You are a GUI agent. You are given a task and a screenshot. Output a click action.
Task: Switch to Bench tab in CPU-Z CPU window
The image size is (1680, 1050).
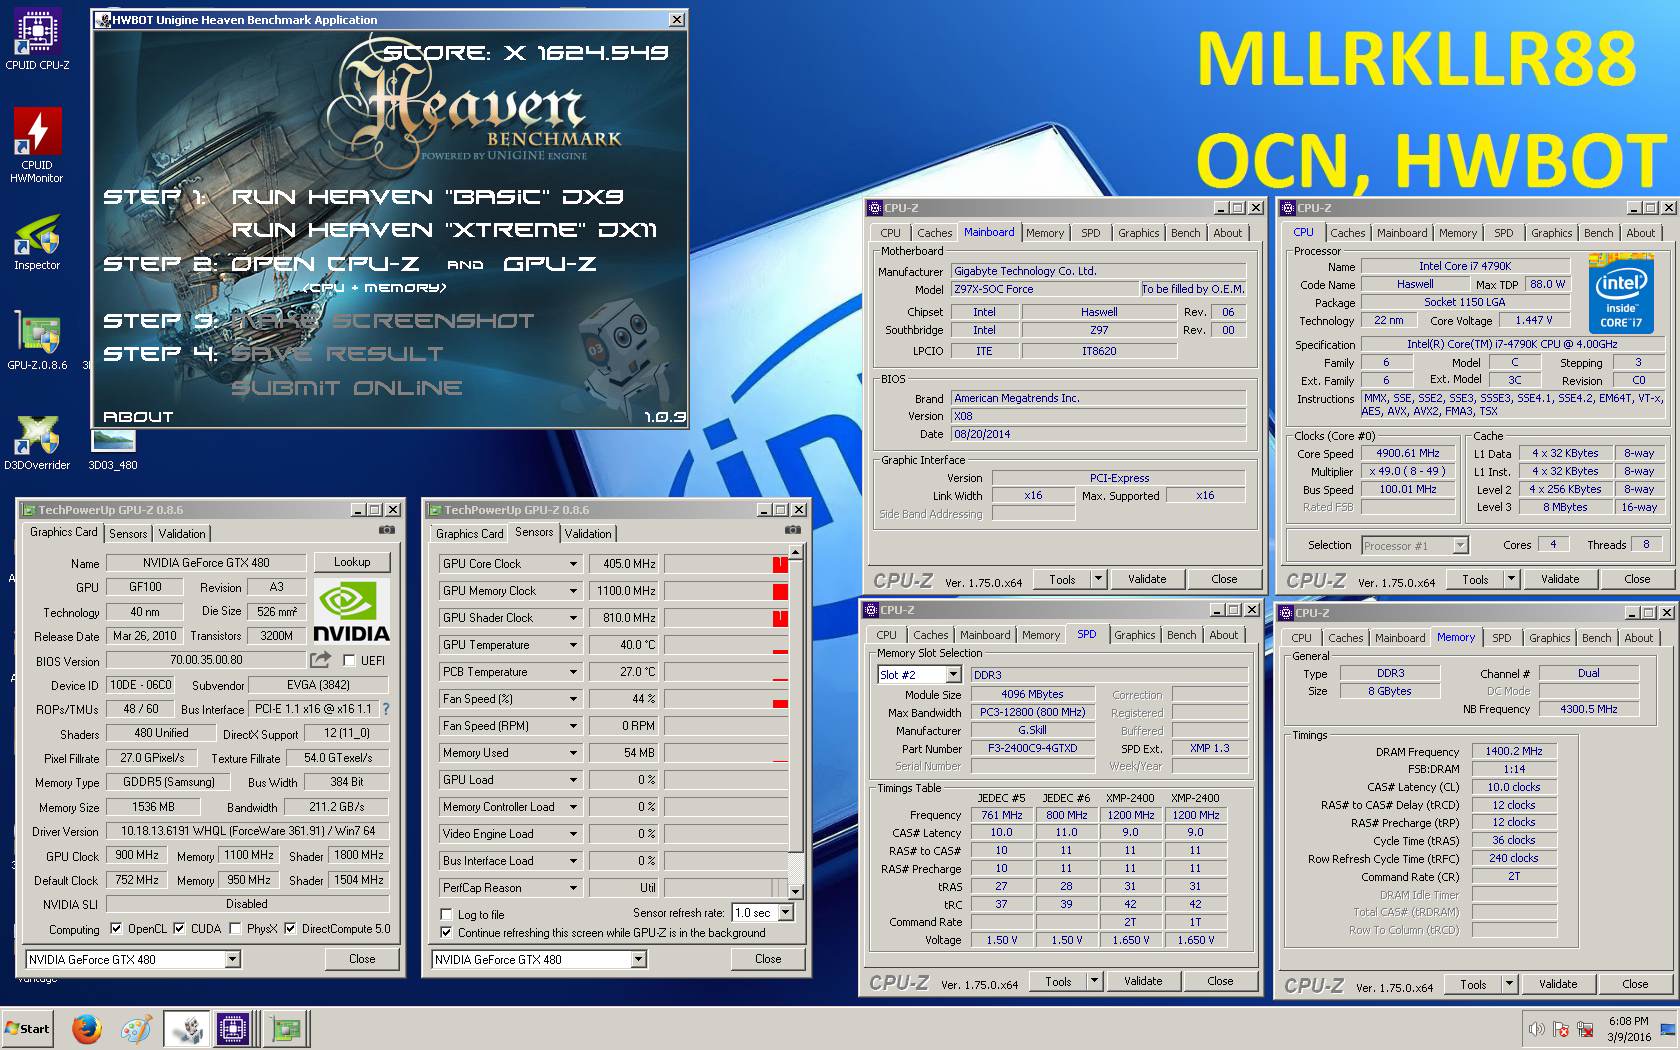click(1598, 233)
